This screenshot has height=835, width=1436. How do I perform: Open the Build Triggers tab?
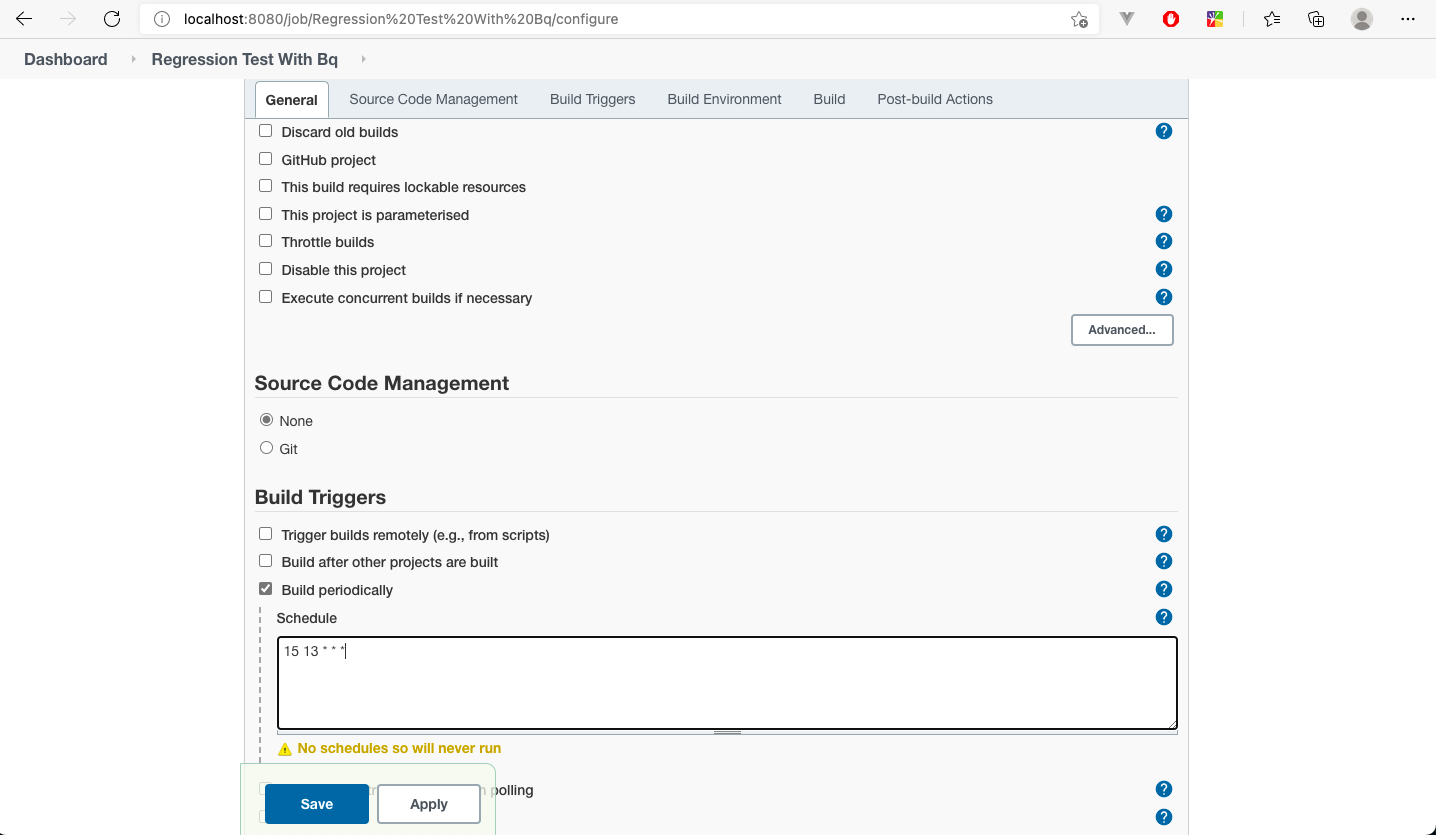click(x=593, y=99)
